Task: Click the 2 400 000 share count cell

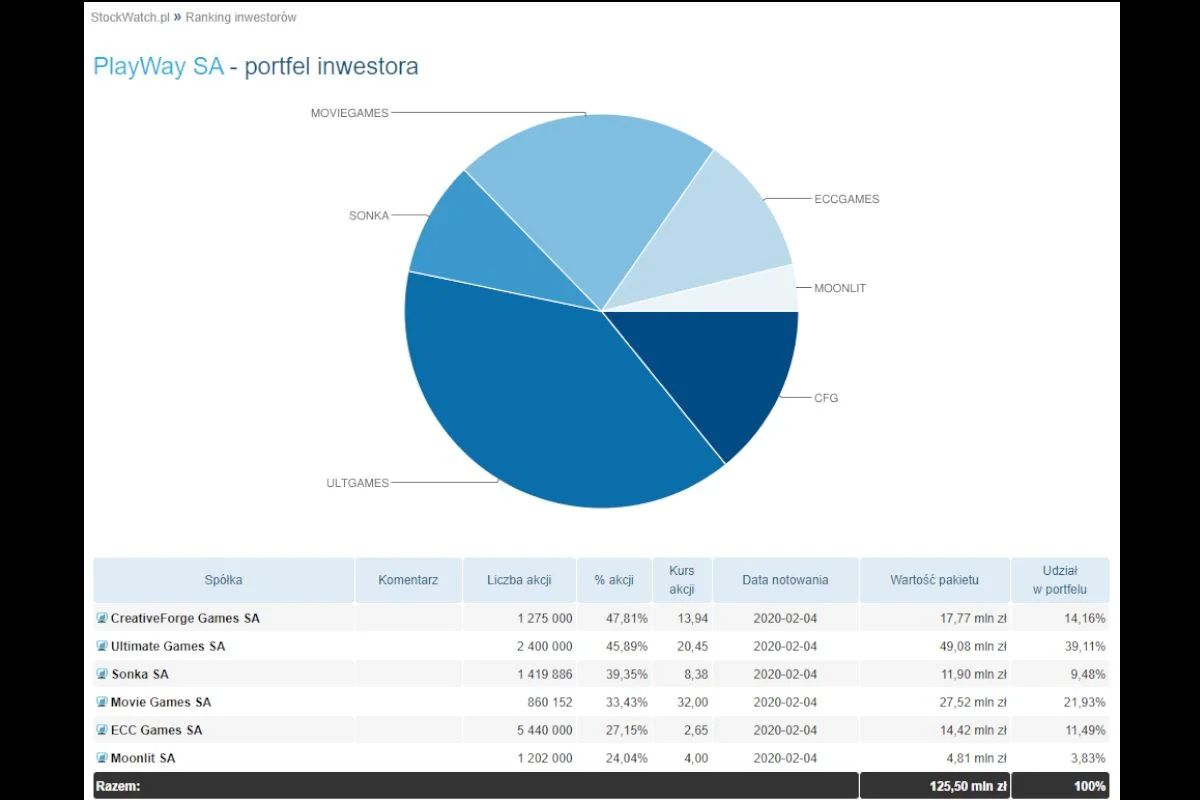Action: [x=519, y=646]
